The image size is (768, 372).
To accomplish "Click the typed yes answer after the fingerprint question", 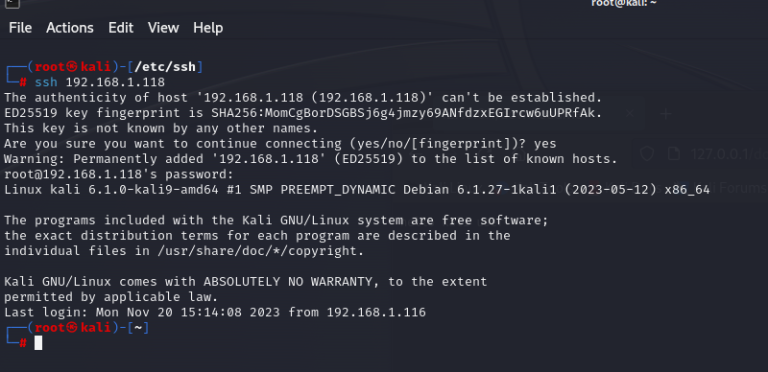I will (545, 144).
